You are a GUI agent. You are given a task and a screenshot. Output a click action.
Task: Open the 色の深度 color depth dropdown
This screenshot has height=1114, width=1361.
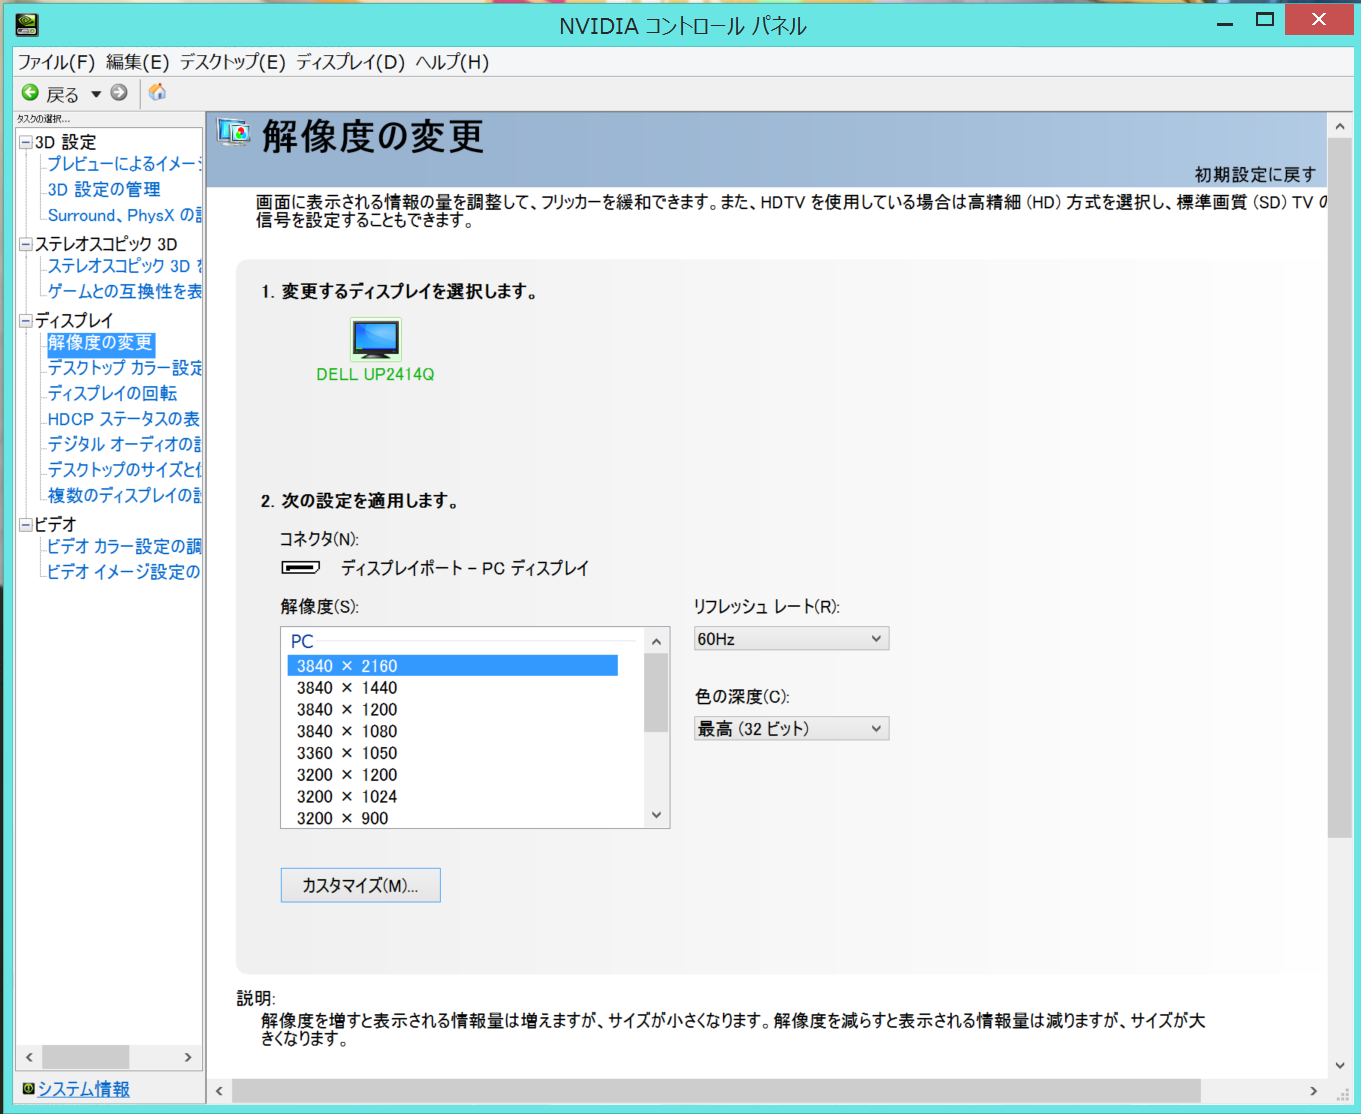[791, 729]
